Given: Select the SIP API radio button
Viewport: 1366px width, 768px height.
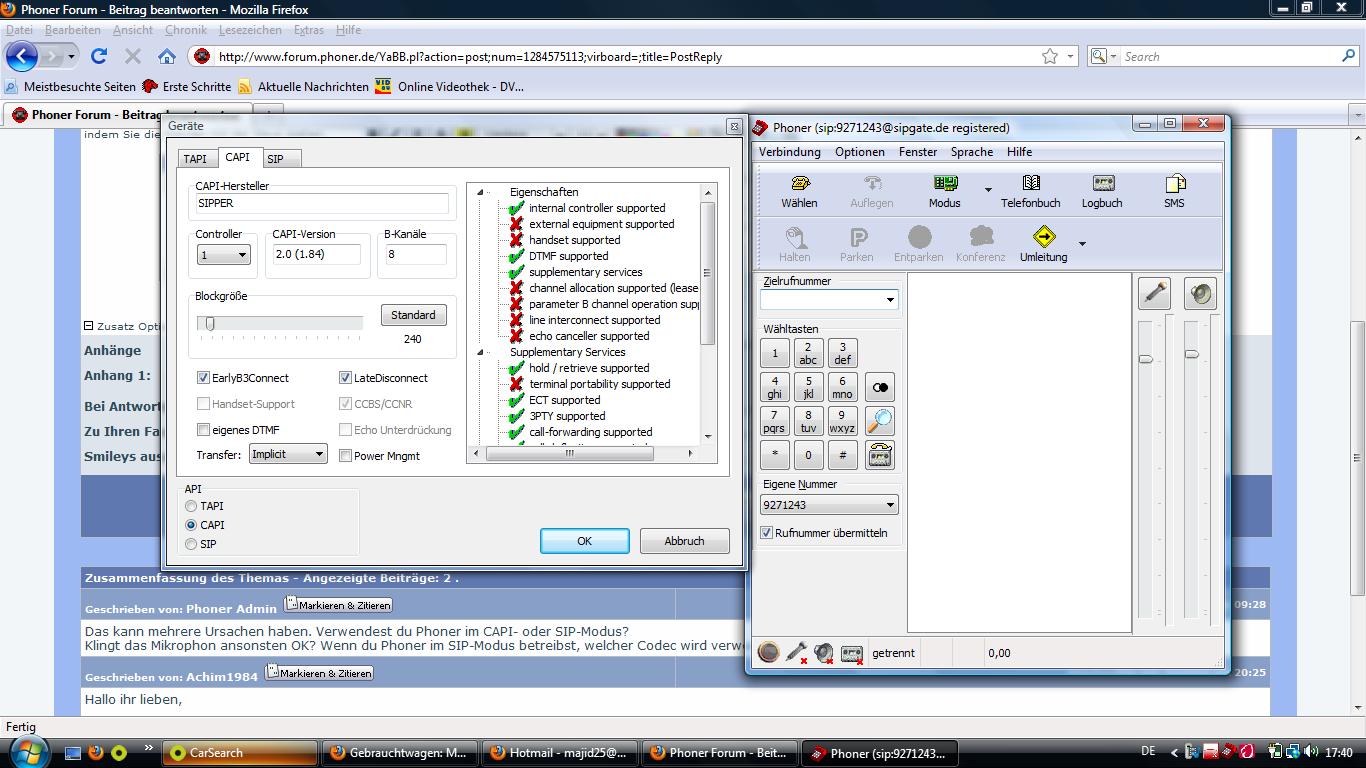Looking at the screenshot, I should tap(191, 544).
